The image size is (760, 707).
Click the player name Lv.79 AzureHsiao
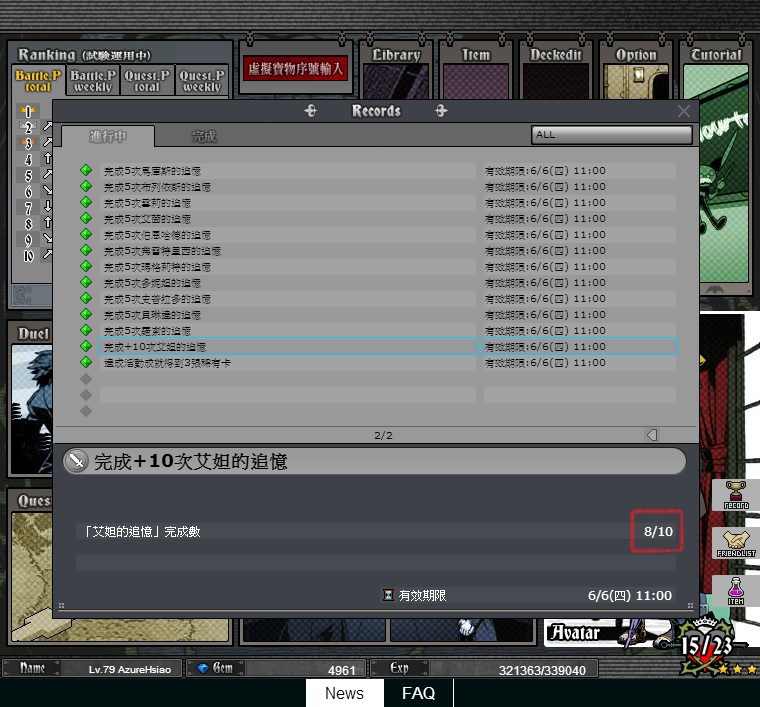point(129,669)
